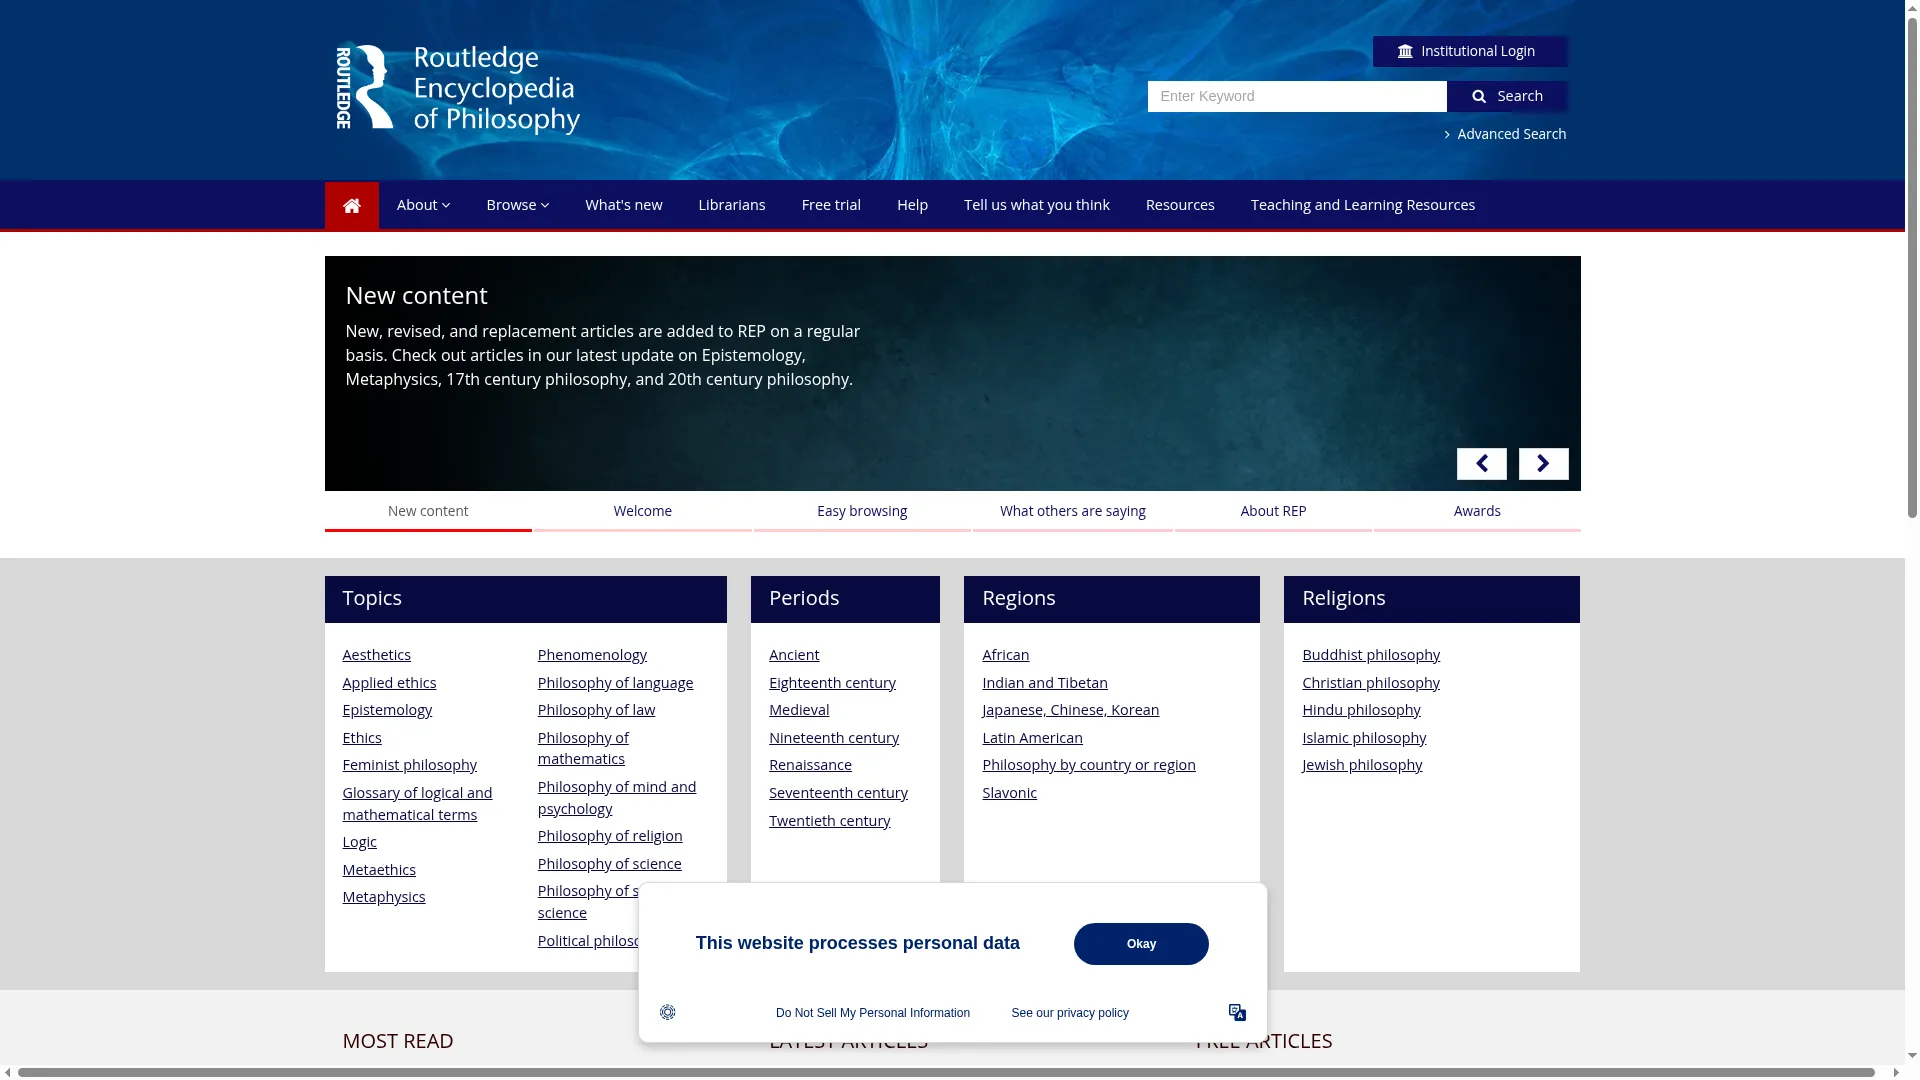Accept privacy notice with Okay button

click(x=1141, y=944)
